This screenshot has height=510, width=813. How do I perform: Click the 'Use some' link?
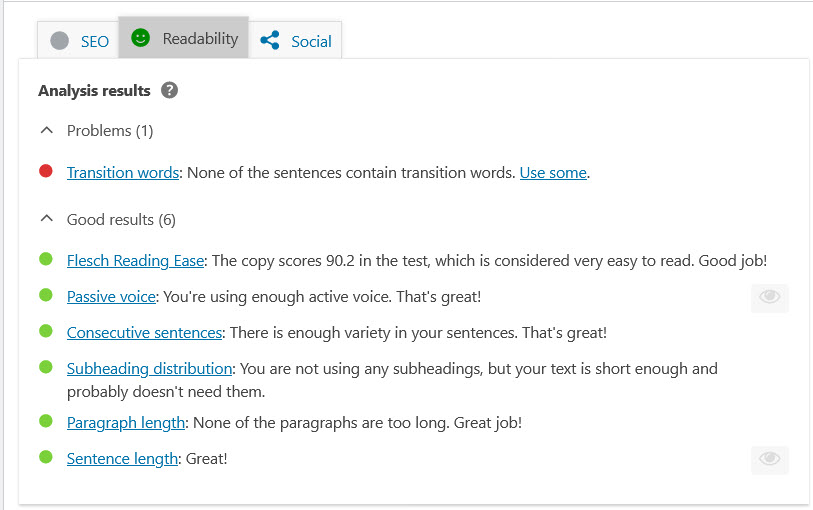[553, 172]
